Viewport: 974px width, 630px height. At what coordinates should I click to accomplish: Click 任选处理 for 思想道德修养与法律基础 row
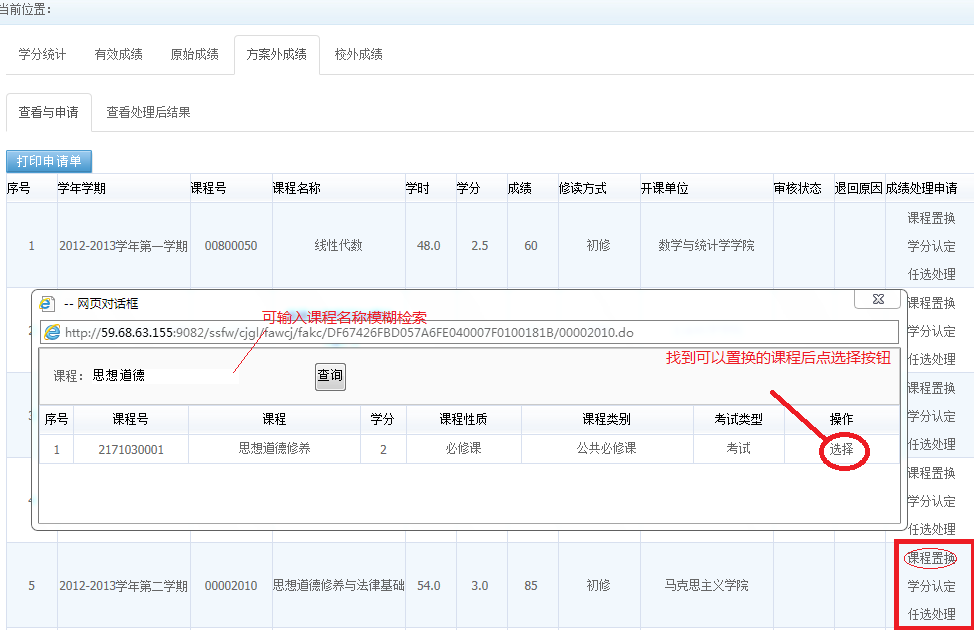click(931, 614)
